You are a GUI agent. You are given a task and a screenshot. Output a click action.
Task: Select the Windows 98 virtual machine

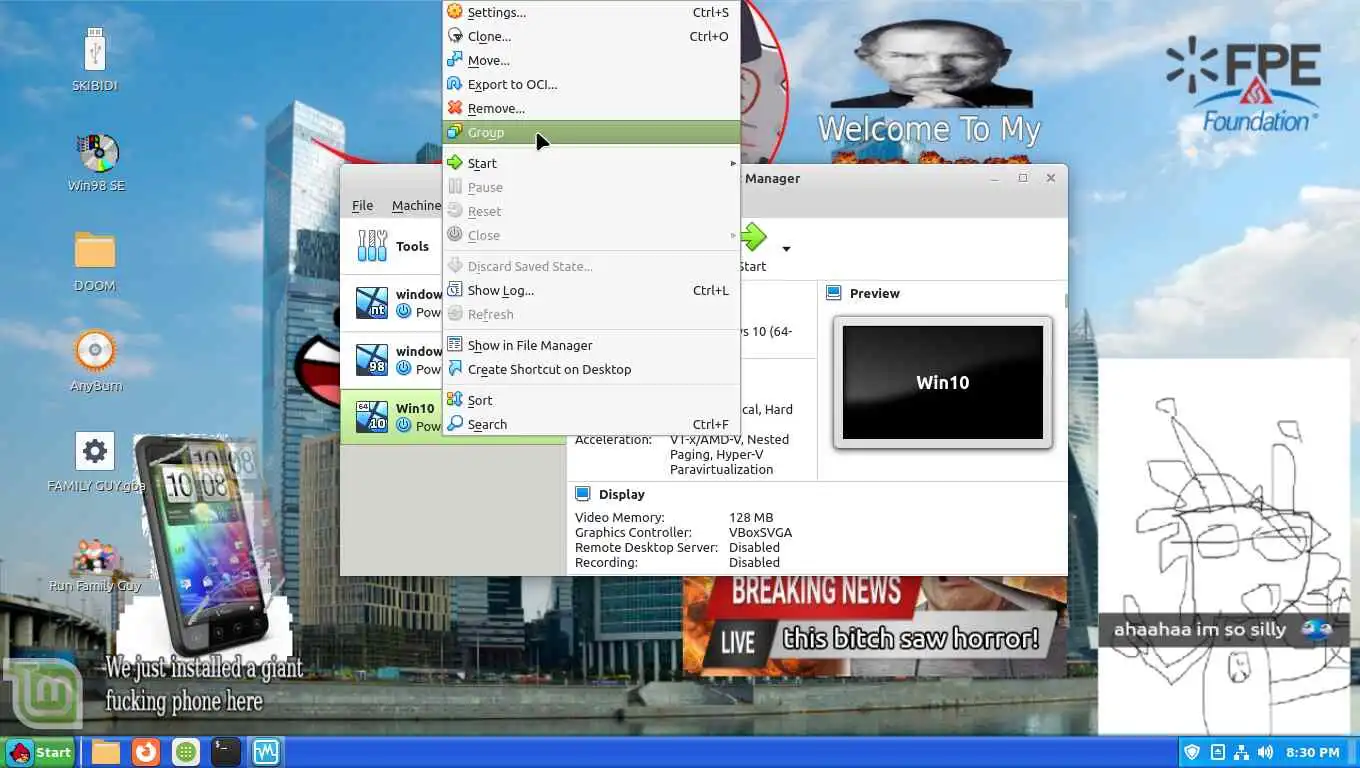click(392, 360)
